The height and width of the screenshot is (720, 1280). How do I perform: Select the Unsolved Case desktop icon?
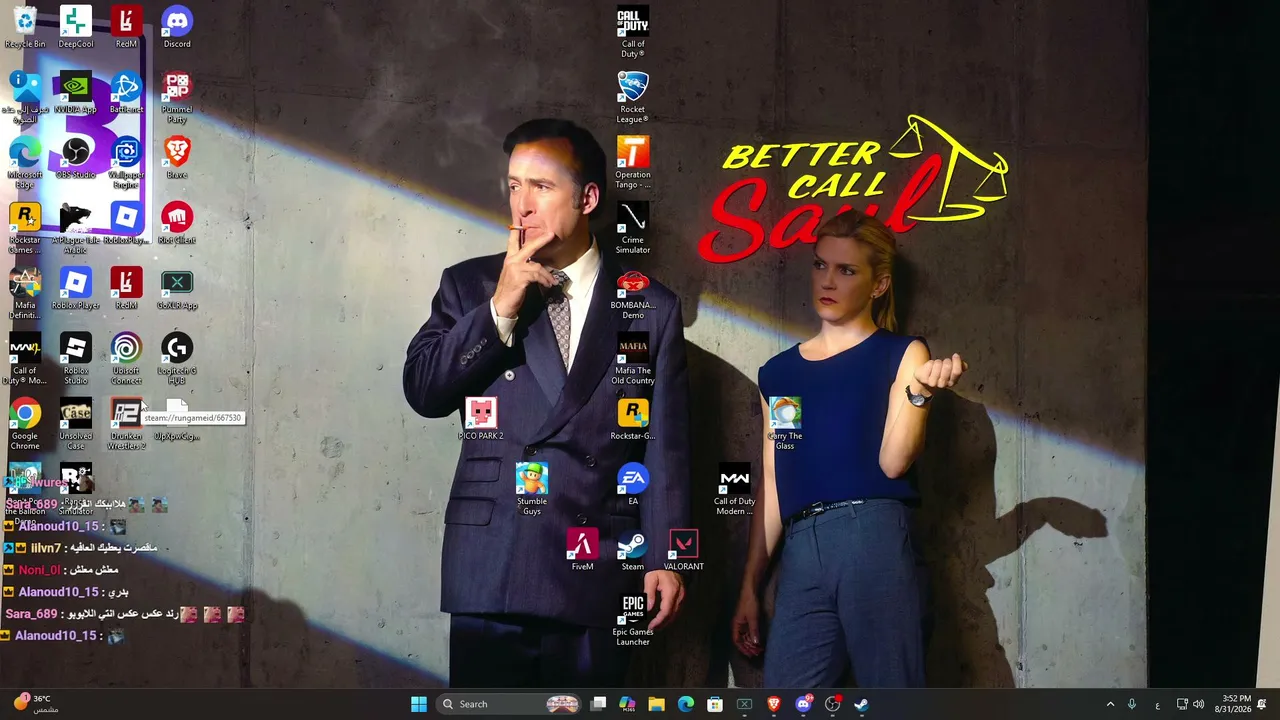coord(76,425)
